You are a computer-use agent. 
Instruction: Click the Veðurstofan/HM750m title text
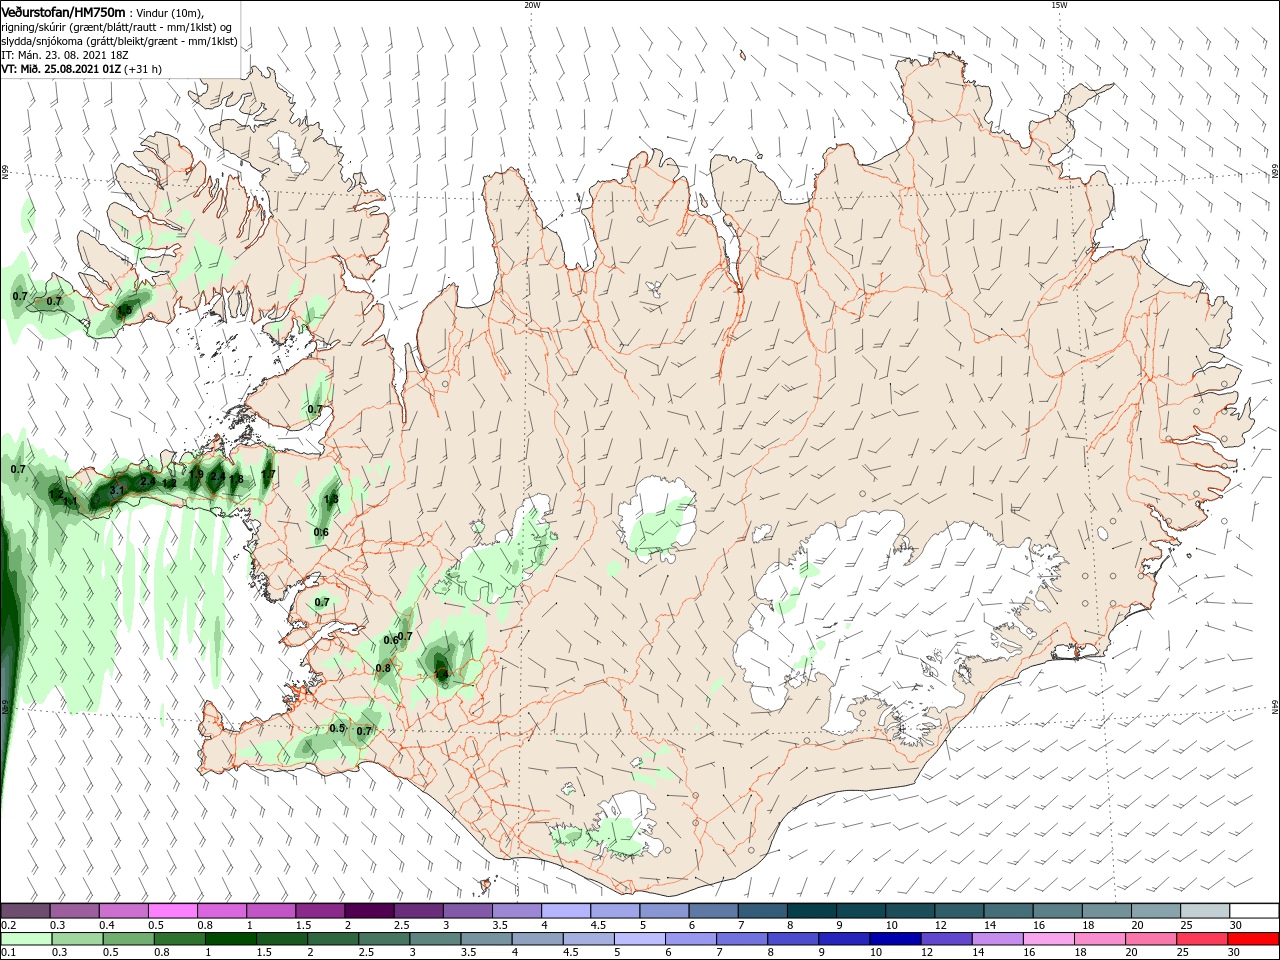point(63,12)
